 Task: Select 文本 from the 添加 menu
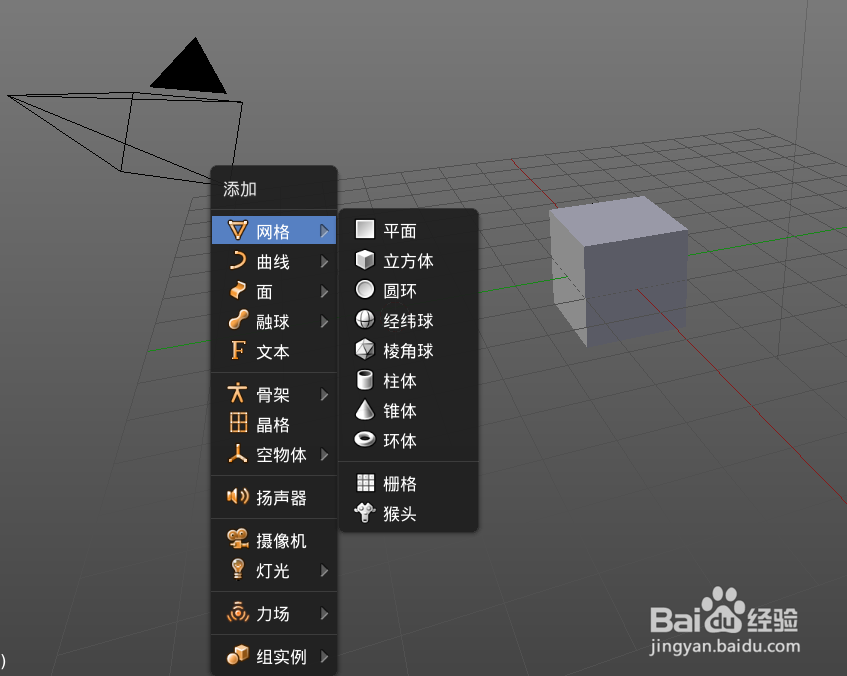(274, 351)
